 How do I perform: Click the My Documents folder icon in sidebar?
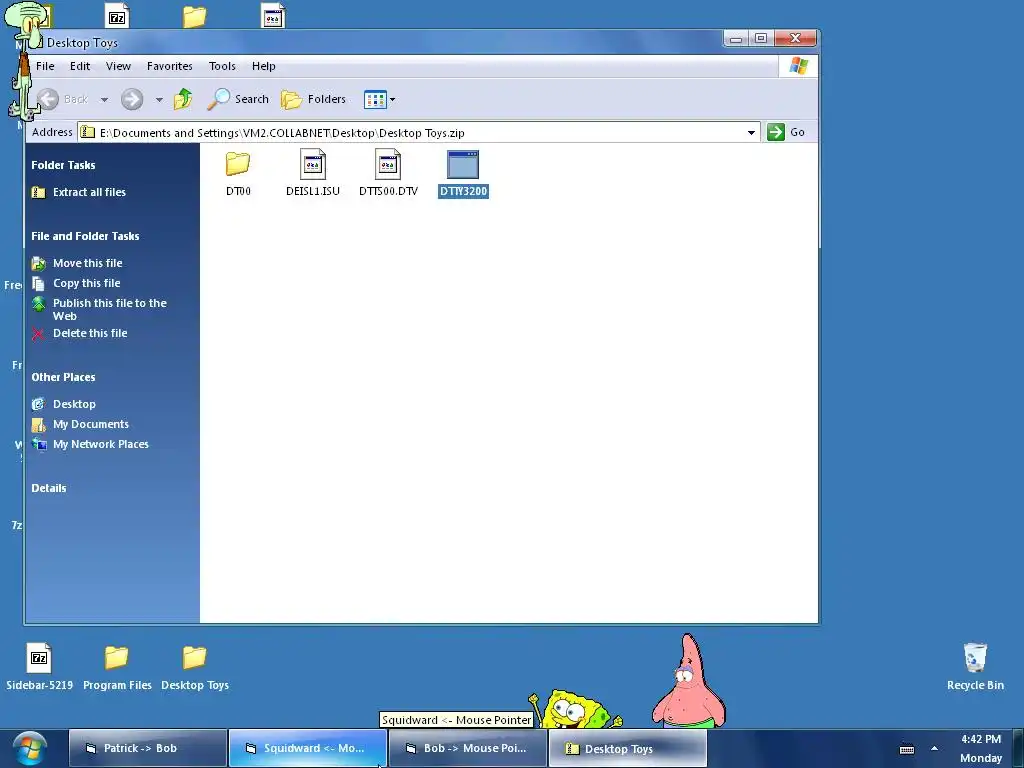click(39, 424)
